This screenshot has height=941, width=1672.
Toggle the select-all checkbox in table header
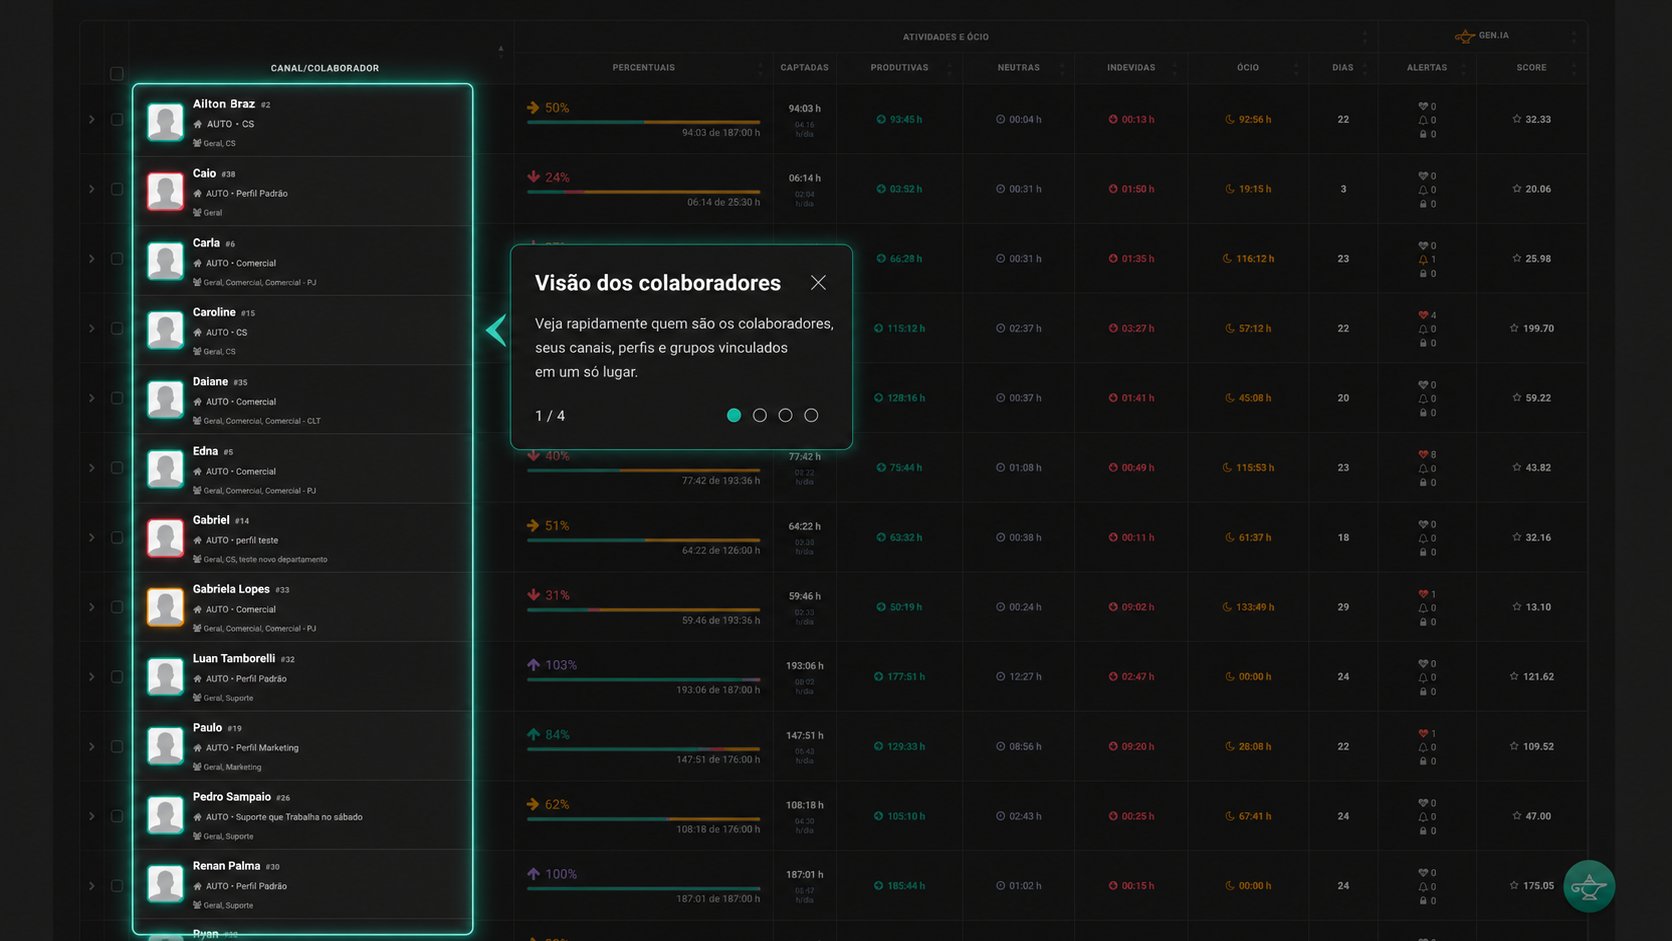pyautogui.click(x=117, y=74)
